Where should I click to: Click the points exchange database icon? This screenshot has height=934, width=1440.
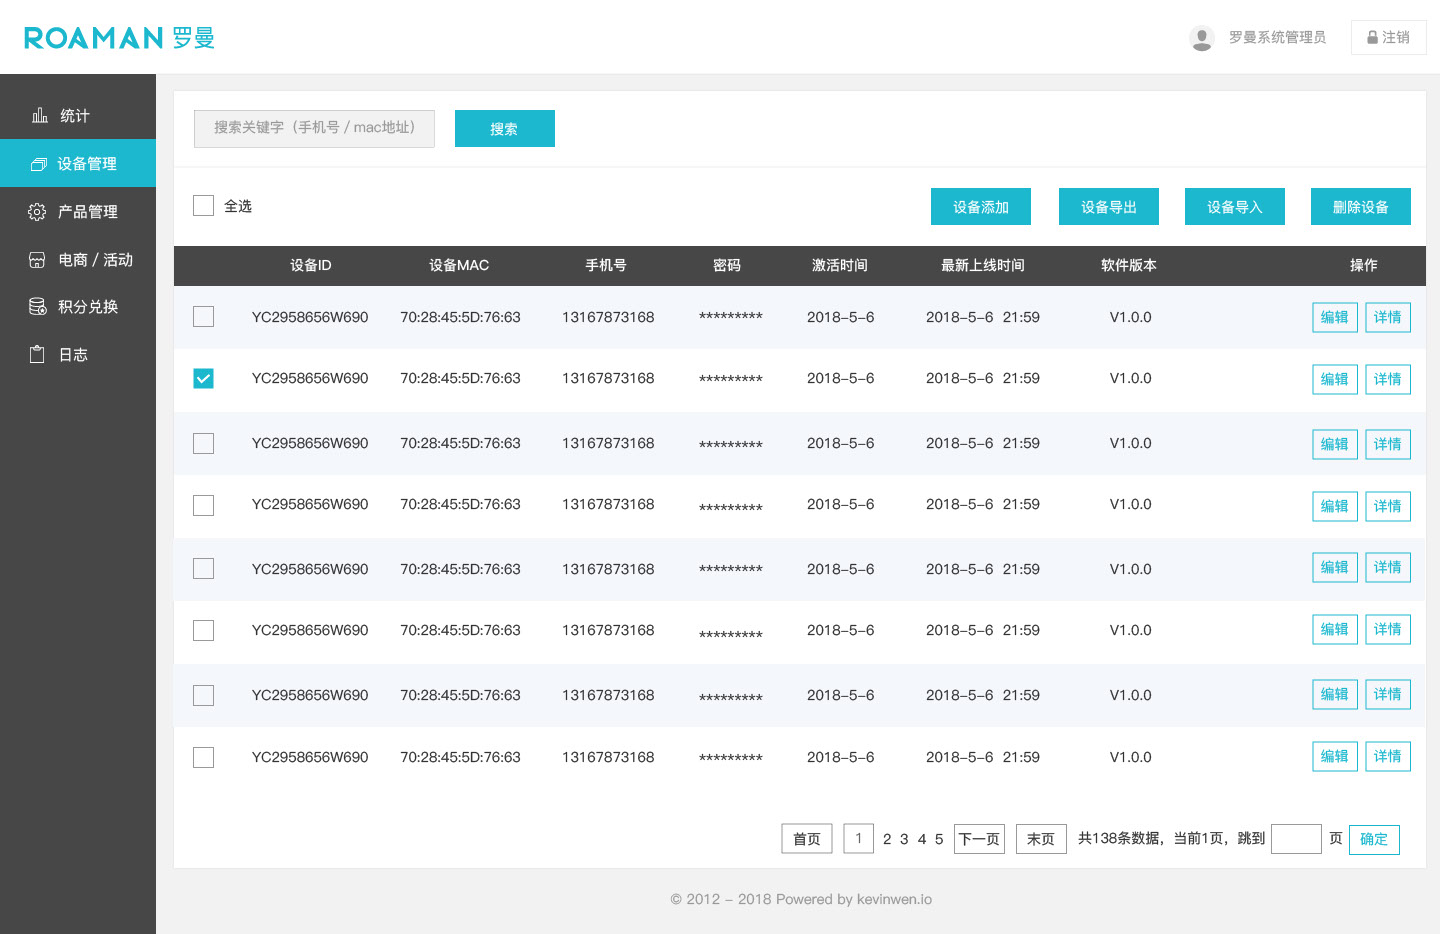pyautogui.click(x=37, y=307)
